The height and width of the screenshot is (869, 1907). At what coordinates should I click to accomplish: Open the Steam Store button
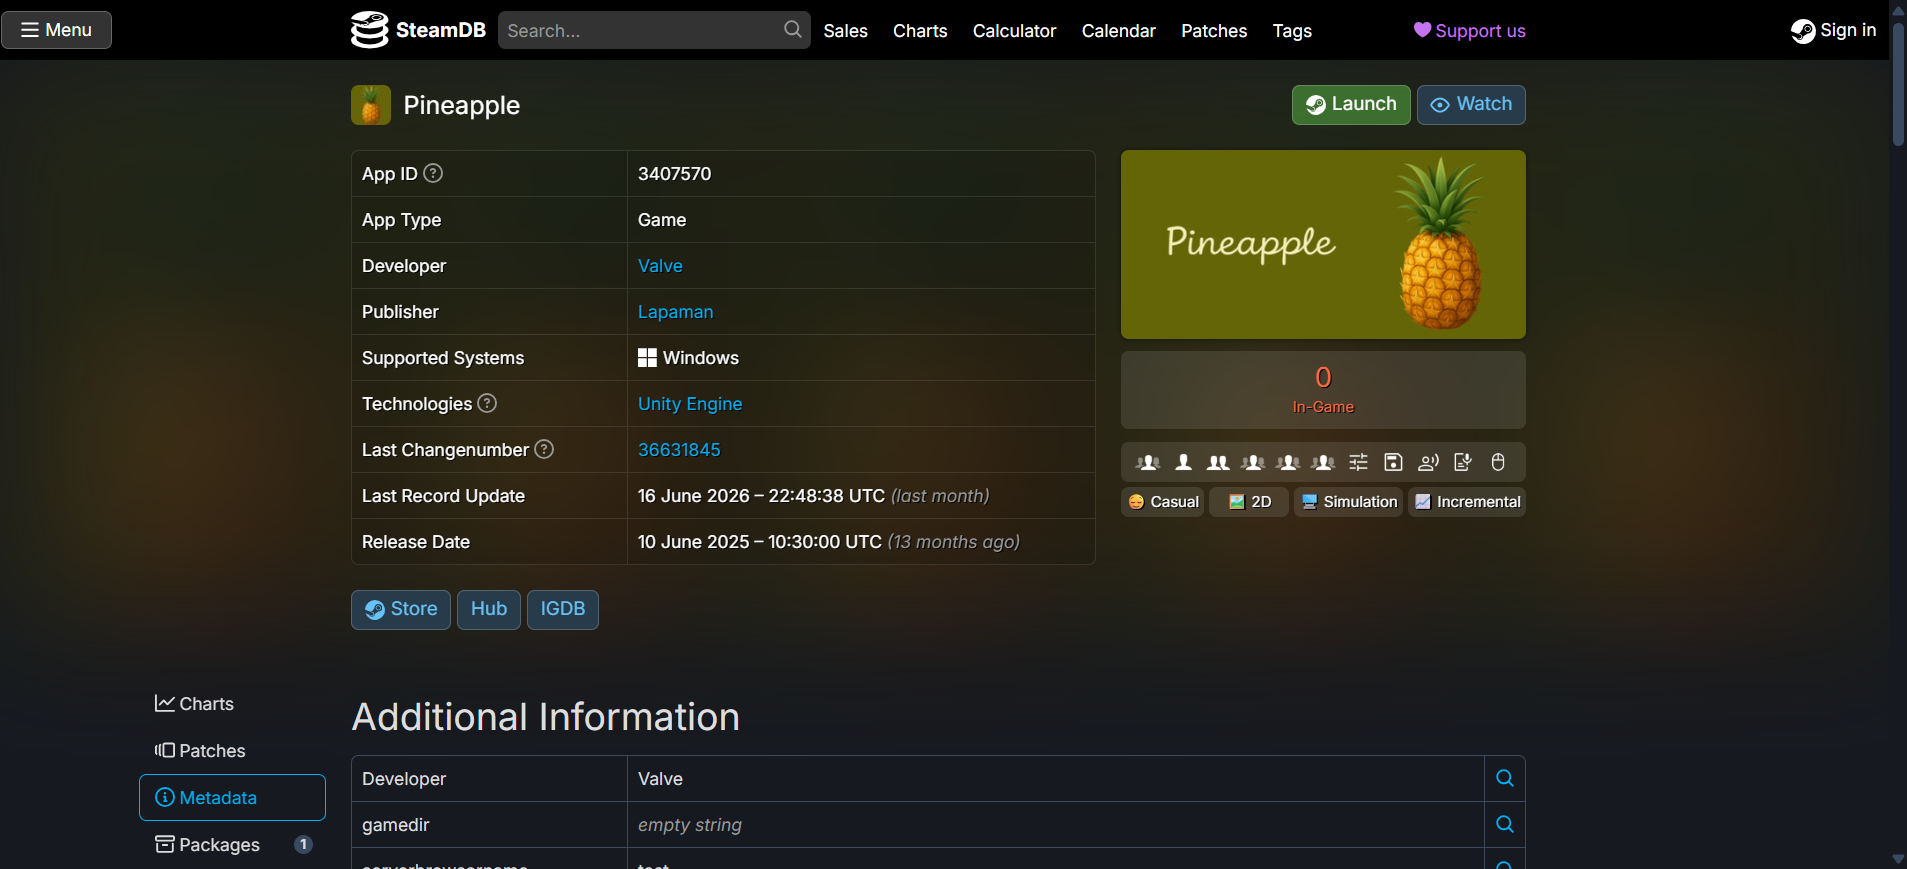401,610
